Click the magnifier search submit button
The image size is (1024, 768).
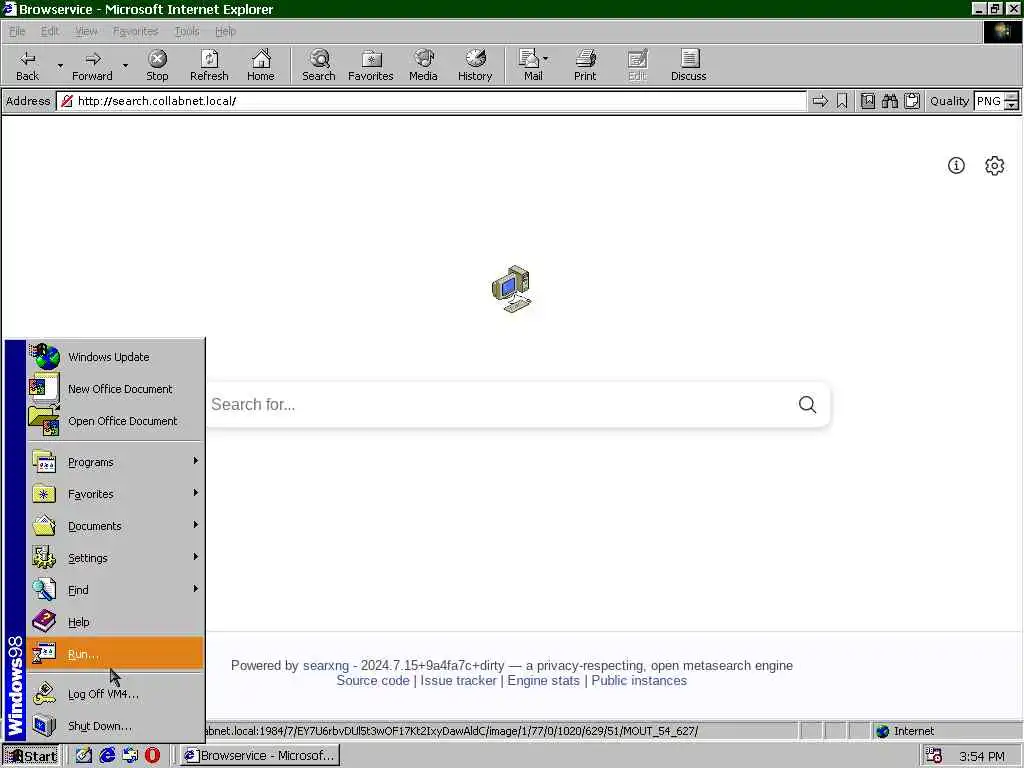[x=807, y=405]
